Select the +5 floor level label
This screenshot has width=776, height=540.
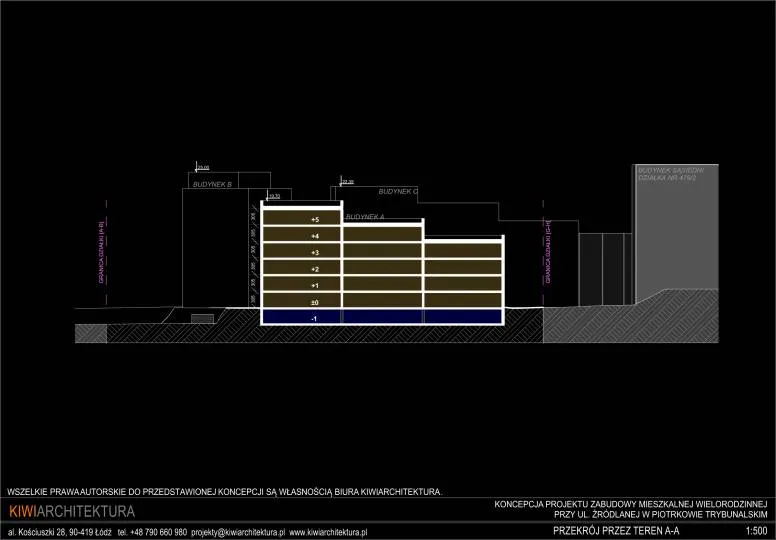pos(315,219)
